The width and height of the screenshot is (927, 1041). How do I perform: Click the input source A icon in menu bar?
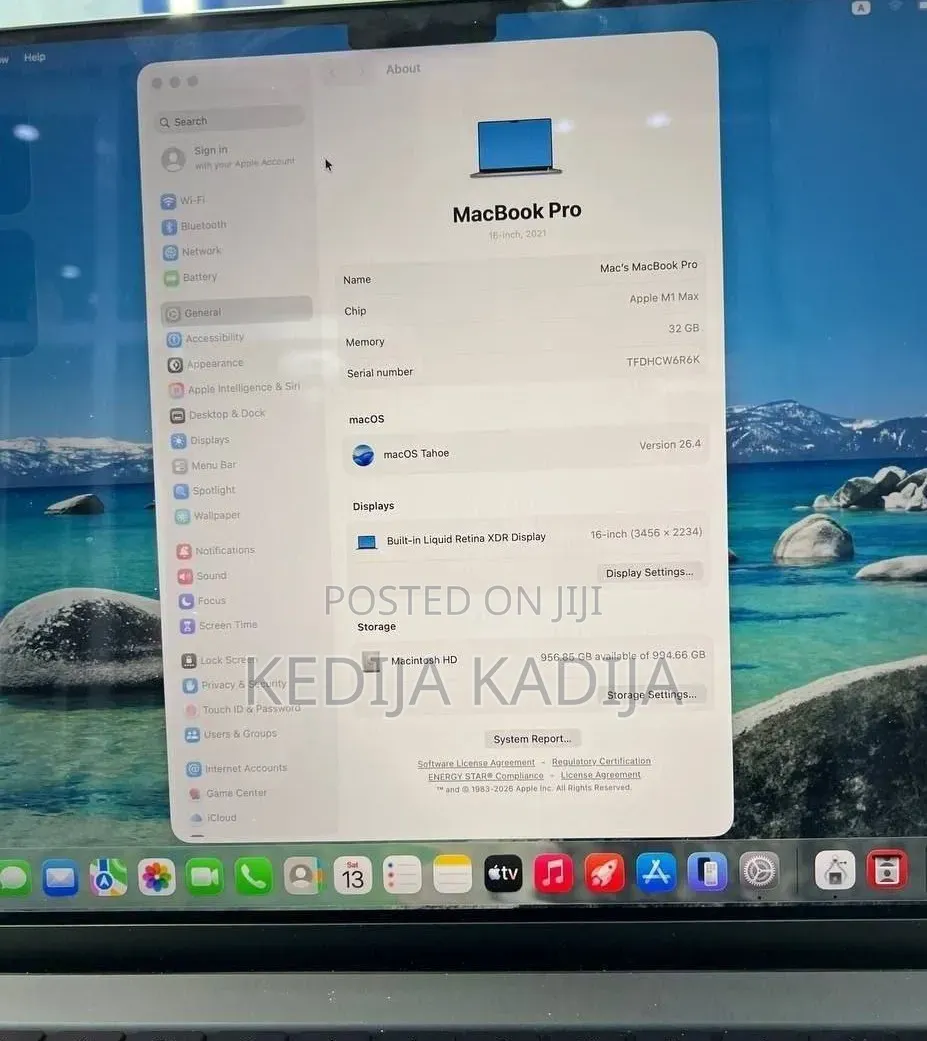click(x=861, y=8)
